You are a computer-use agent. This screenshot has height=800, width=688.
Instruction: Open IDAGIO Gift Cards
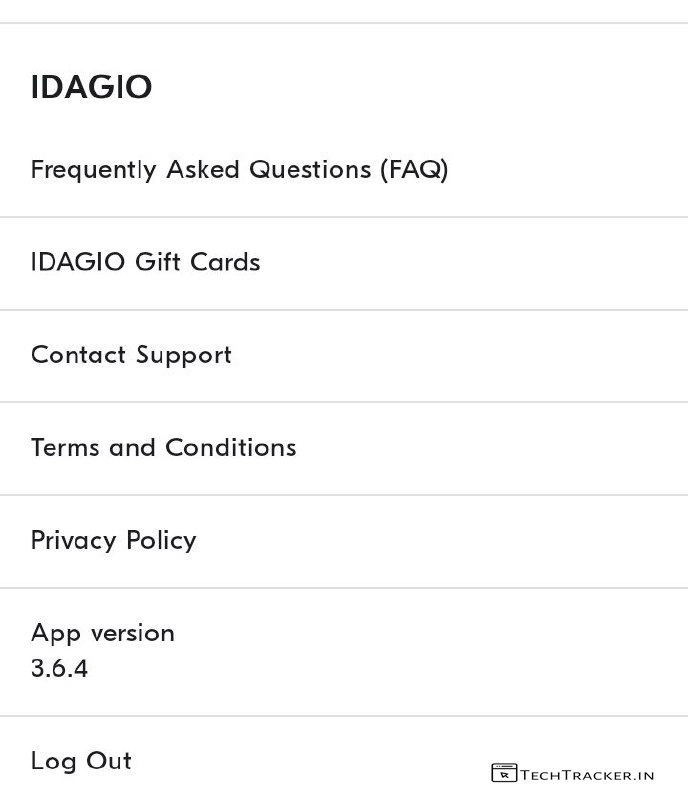145,262
